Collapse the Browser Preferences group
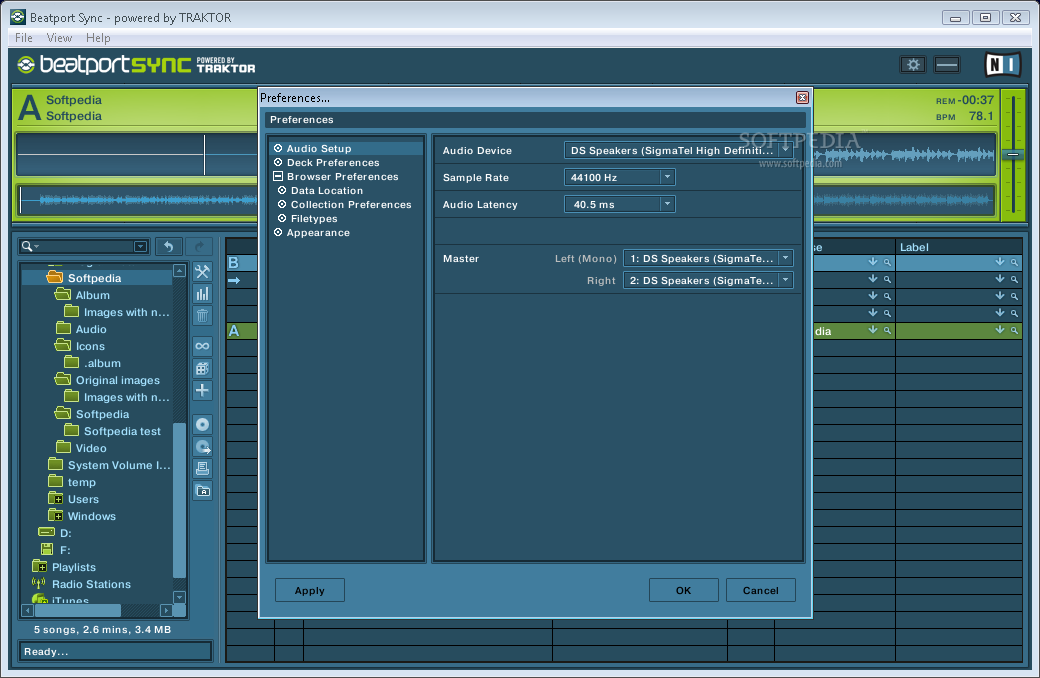 tap(278, 176)
